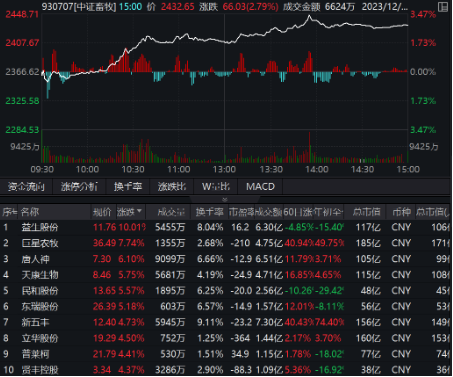Viewport: 453px width, 377px height.
Task: Click the baseline price label 2366.62
Action: pyautogui.click(x=22, y=72)
